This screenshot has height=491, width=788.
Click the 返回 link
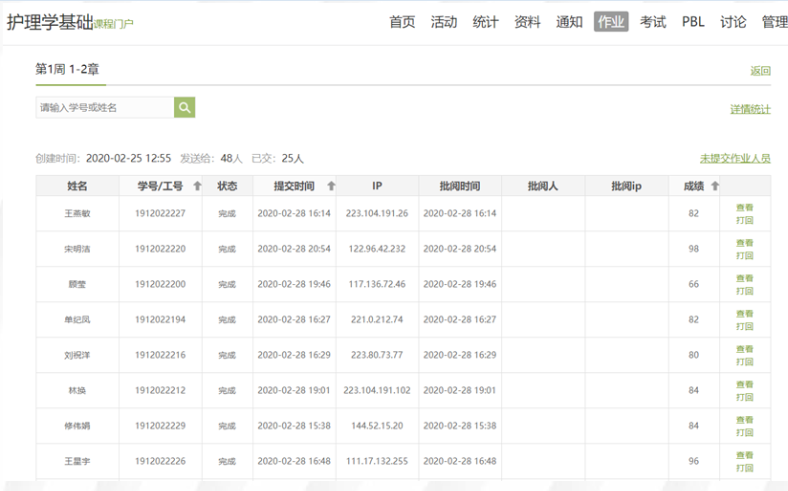pos(760,71)
